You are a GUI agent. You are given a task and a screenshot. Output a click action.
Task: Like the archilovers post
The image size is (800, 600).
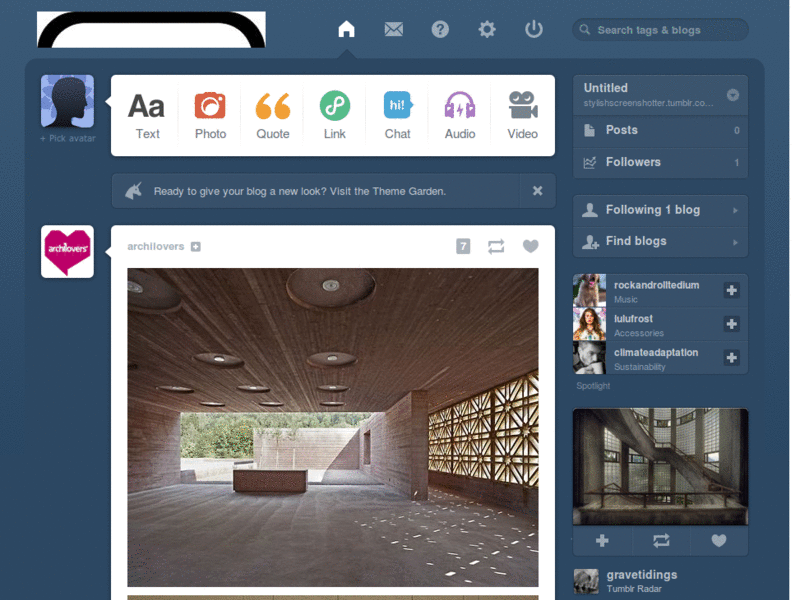coord(531,246)
